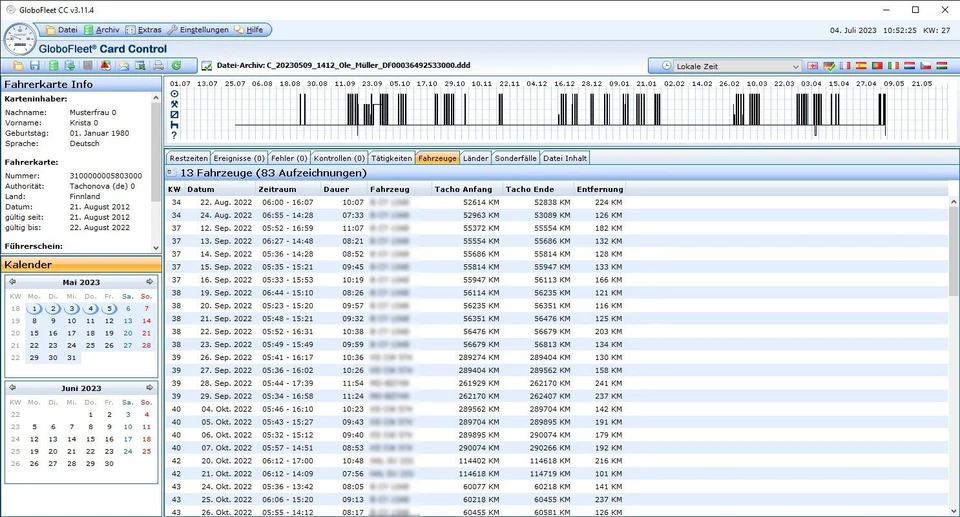
Task: Click the printer icon in toolbar
Action: 158,66
